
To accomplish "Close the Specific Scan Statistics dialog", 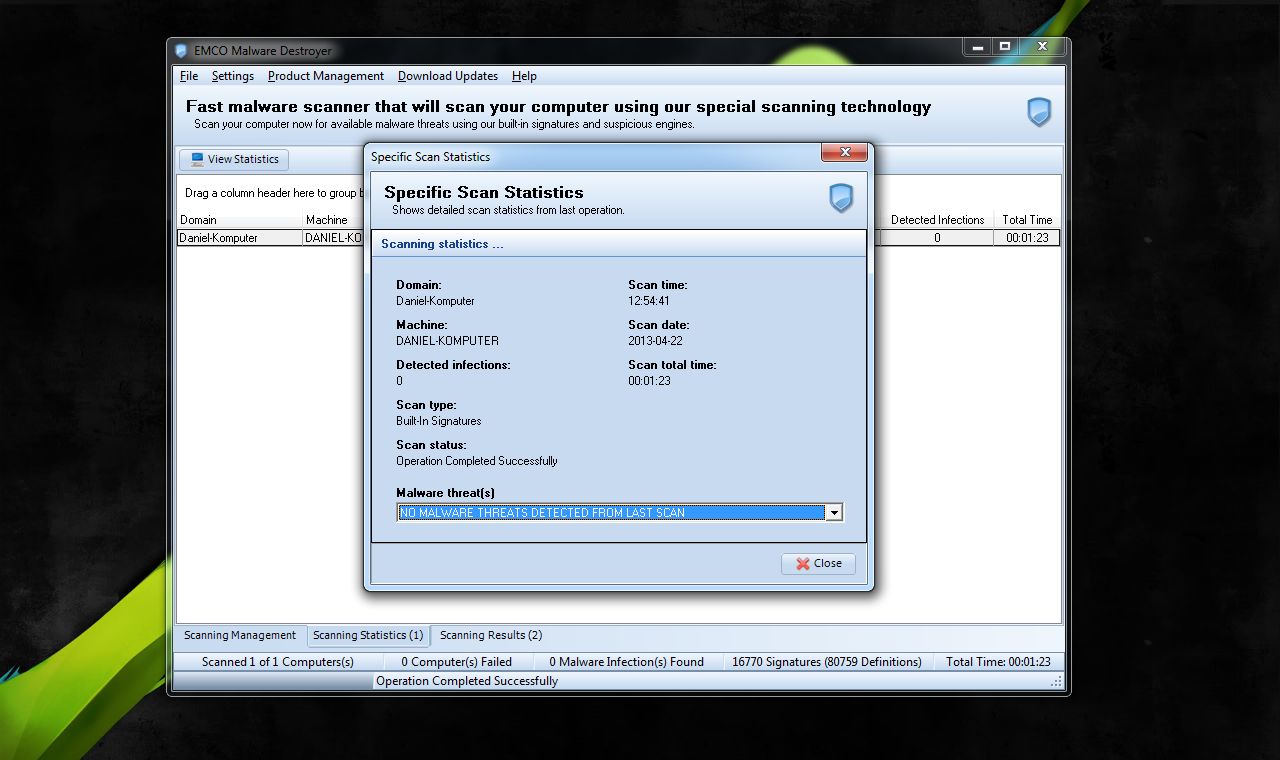I will coord(818,563).
